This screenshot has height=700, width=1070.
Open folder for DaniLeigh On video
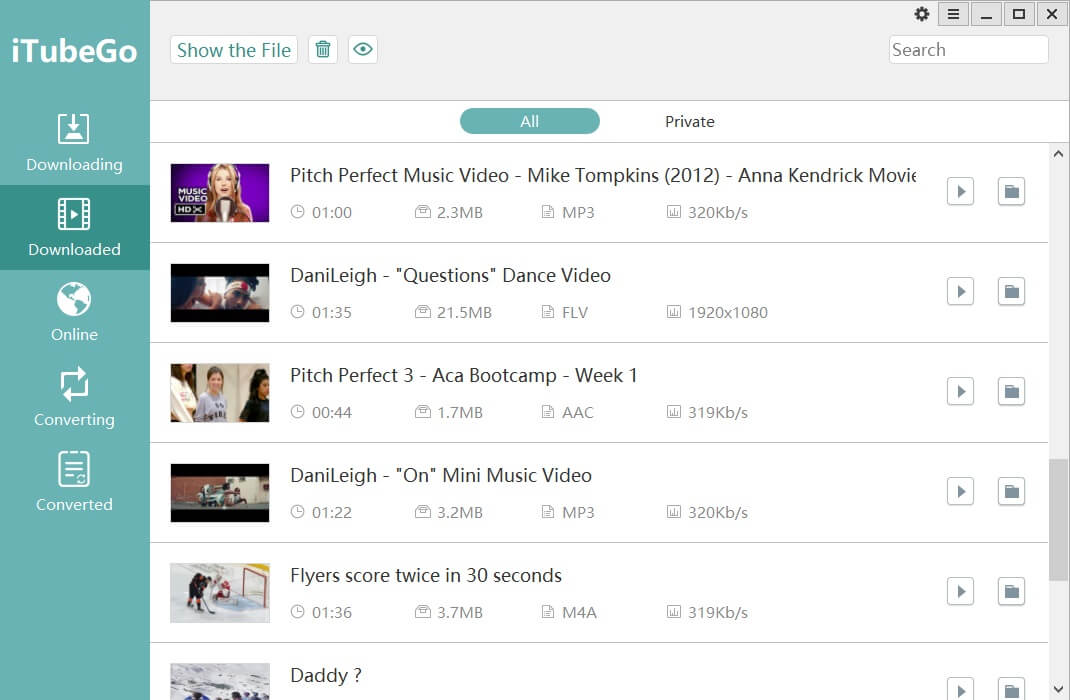click(x=1011, y=492)
